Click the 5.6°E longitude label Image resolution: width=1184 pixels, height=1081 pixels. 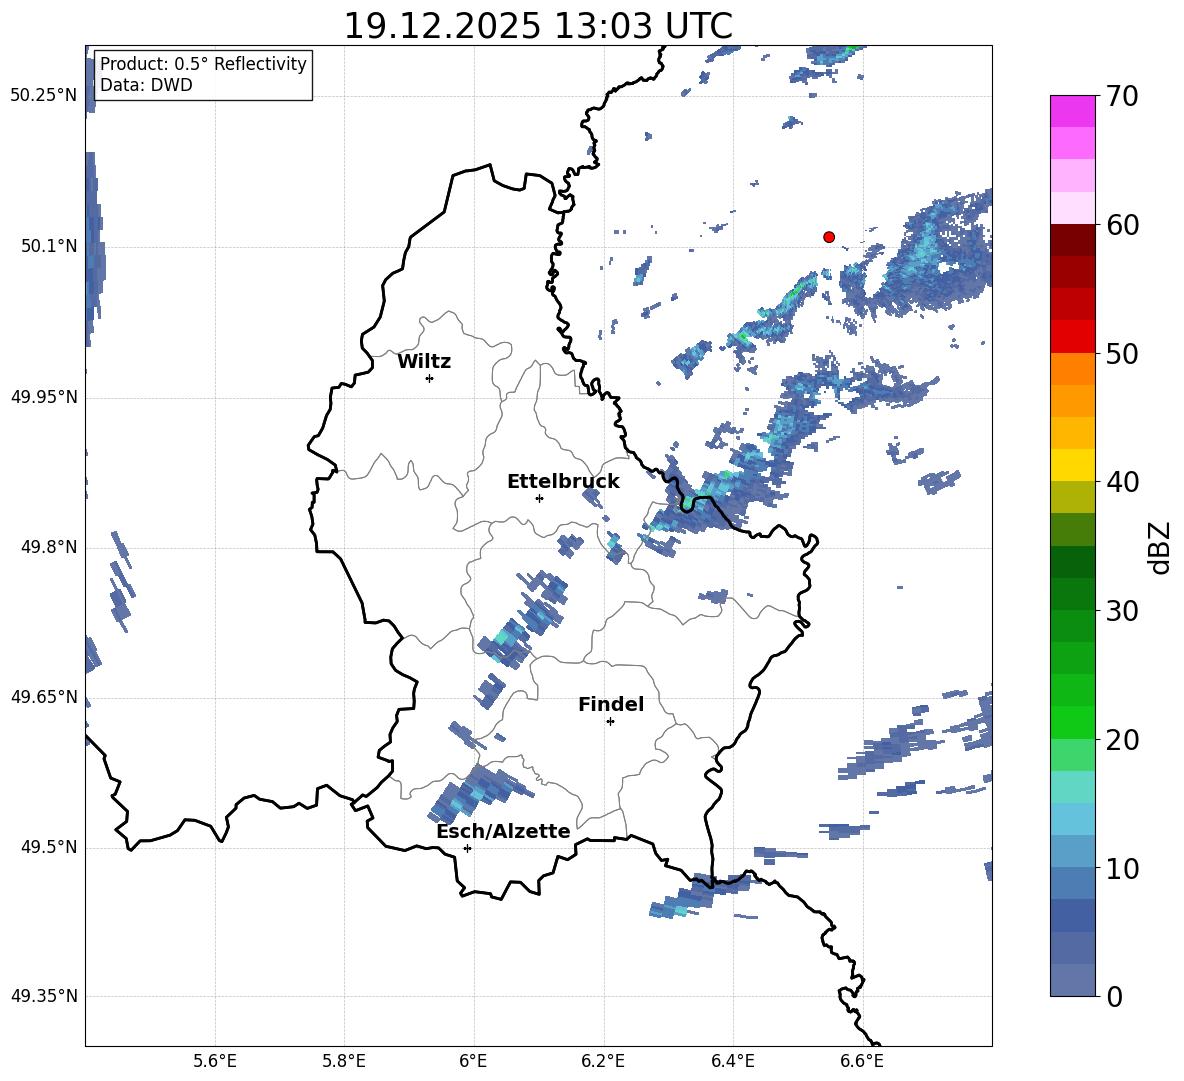coord(215,1062)
